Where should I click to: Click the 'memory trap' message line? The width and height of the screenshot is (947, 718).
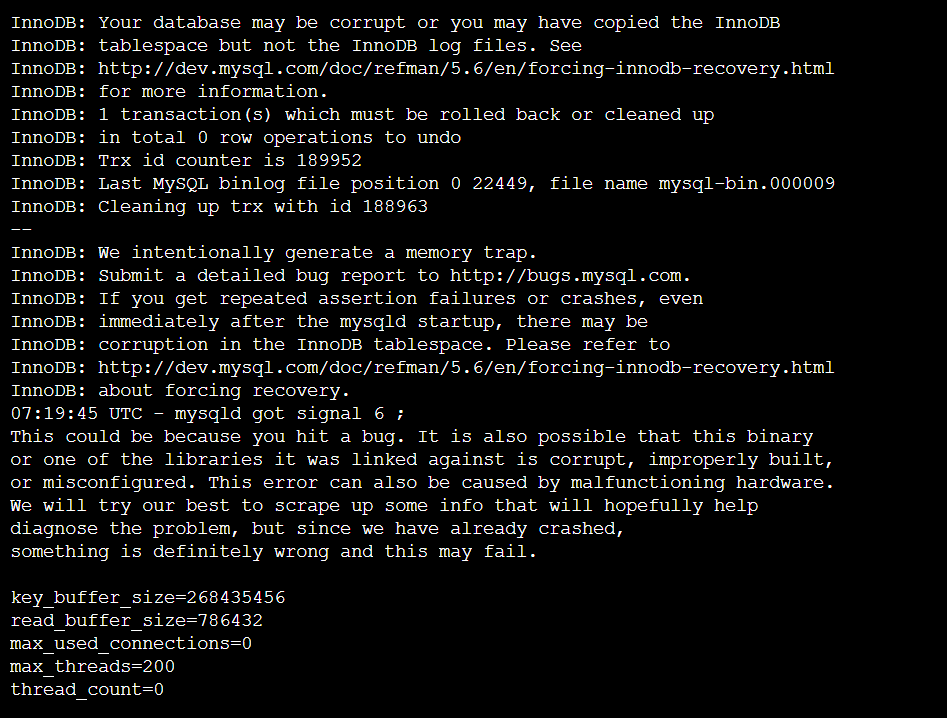point(274,252)
